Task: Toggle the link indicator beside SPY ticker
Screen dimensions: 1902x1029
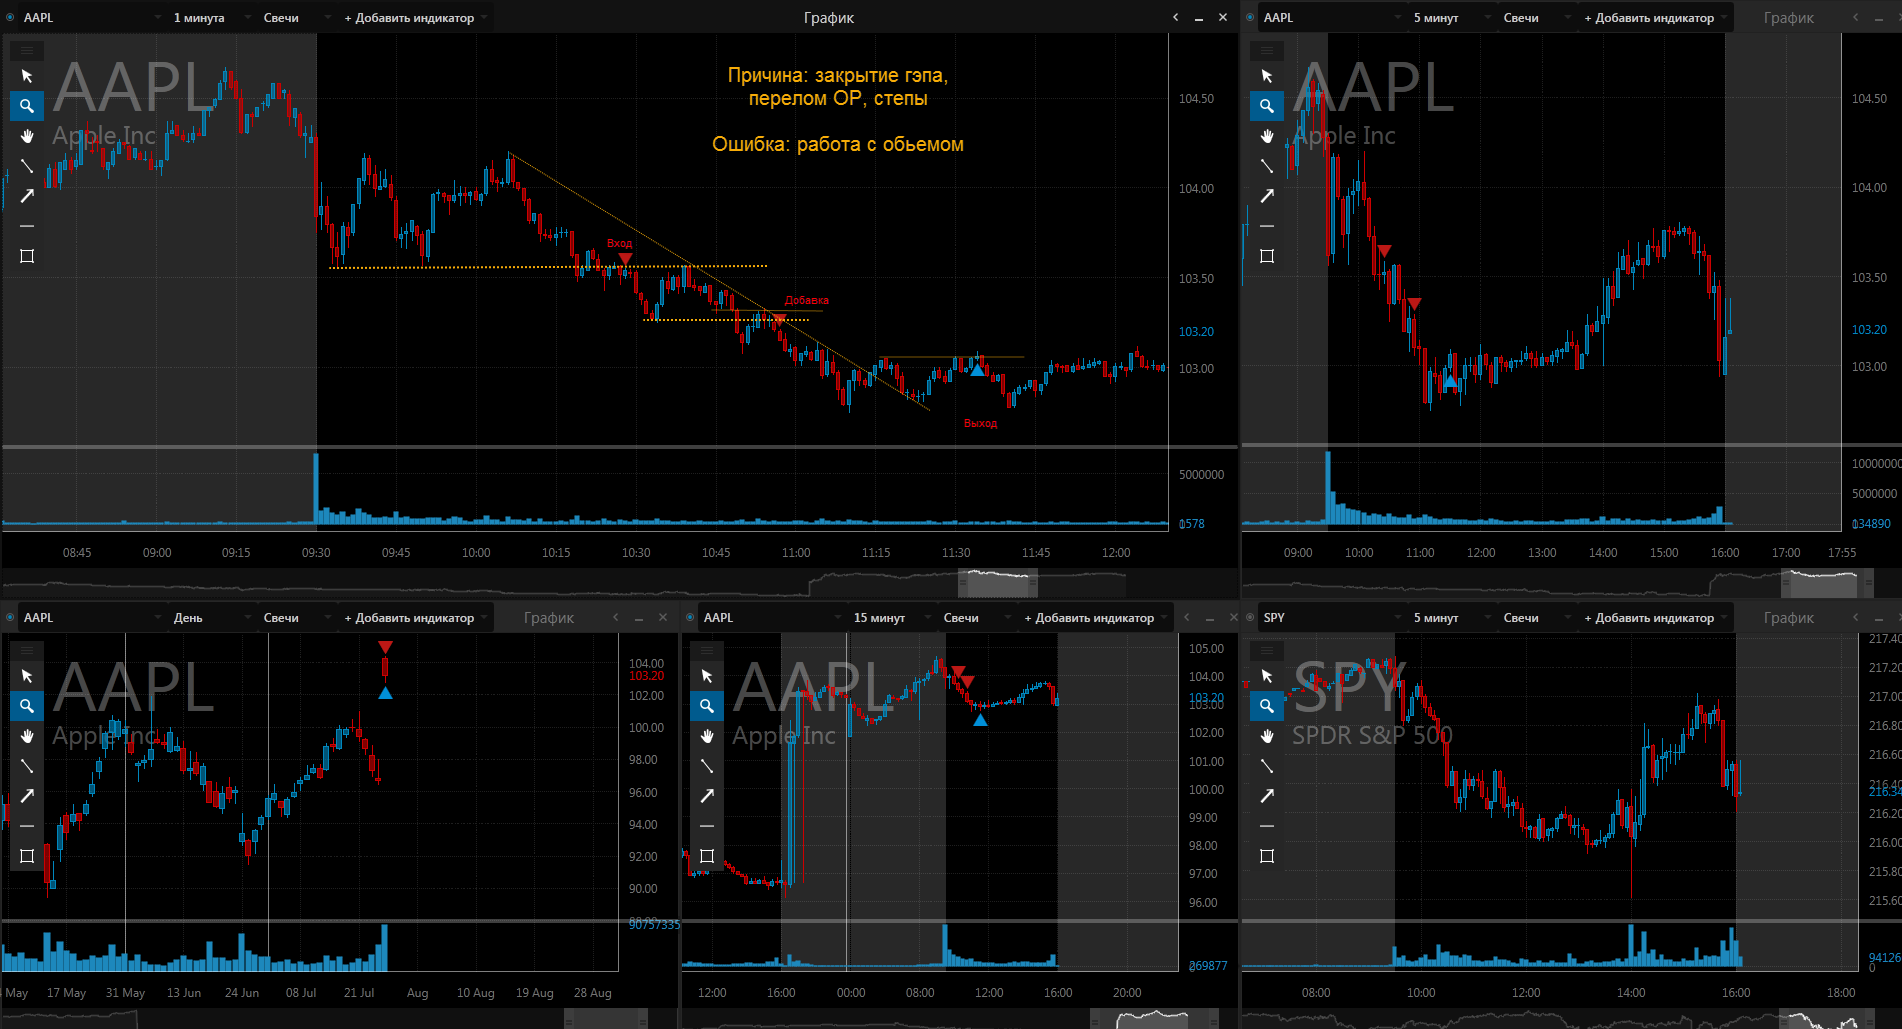Action: point(1250,617)
